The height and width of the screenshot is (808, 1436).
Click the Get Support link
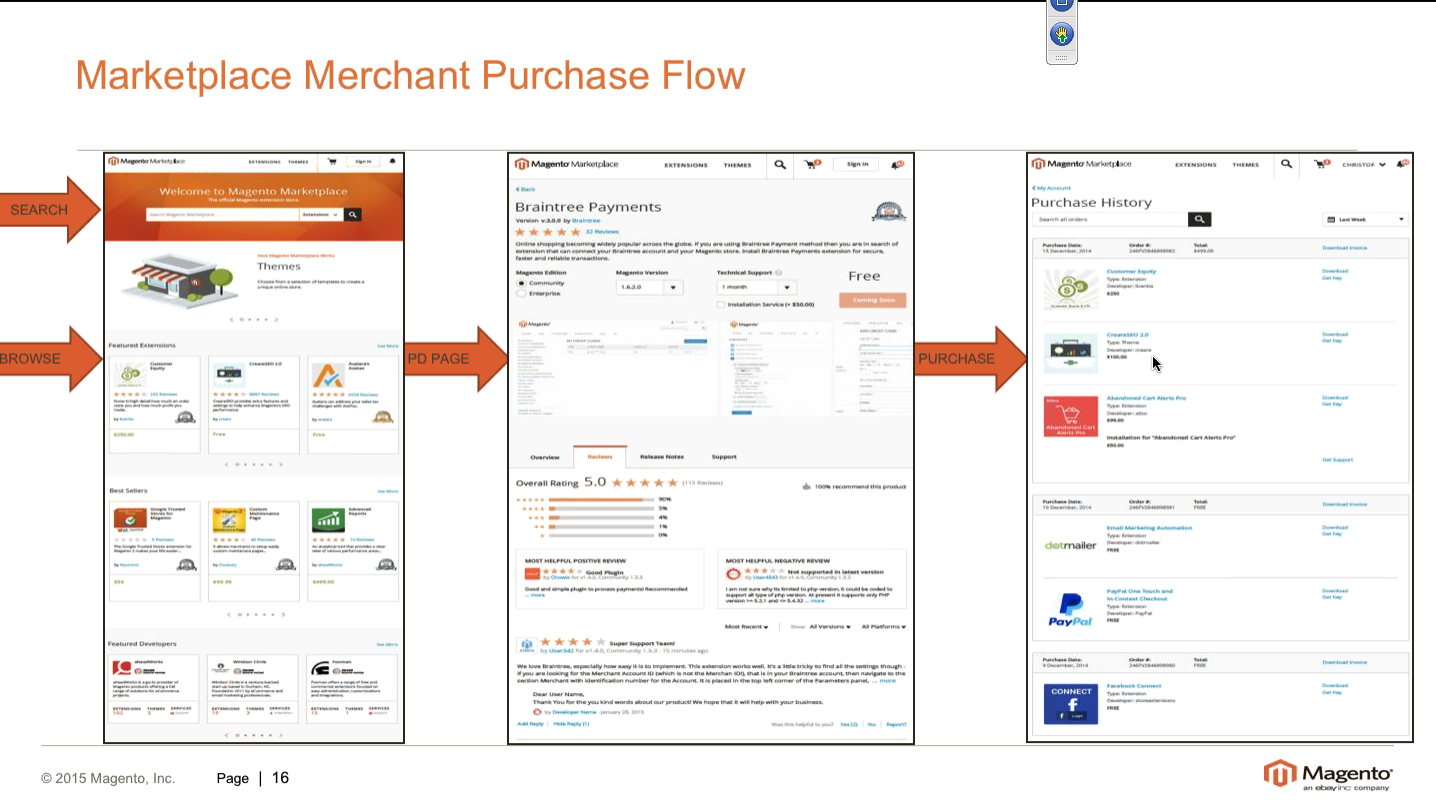coord(1337,460)
